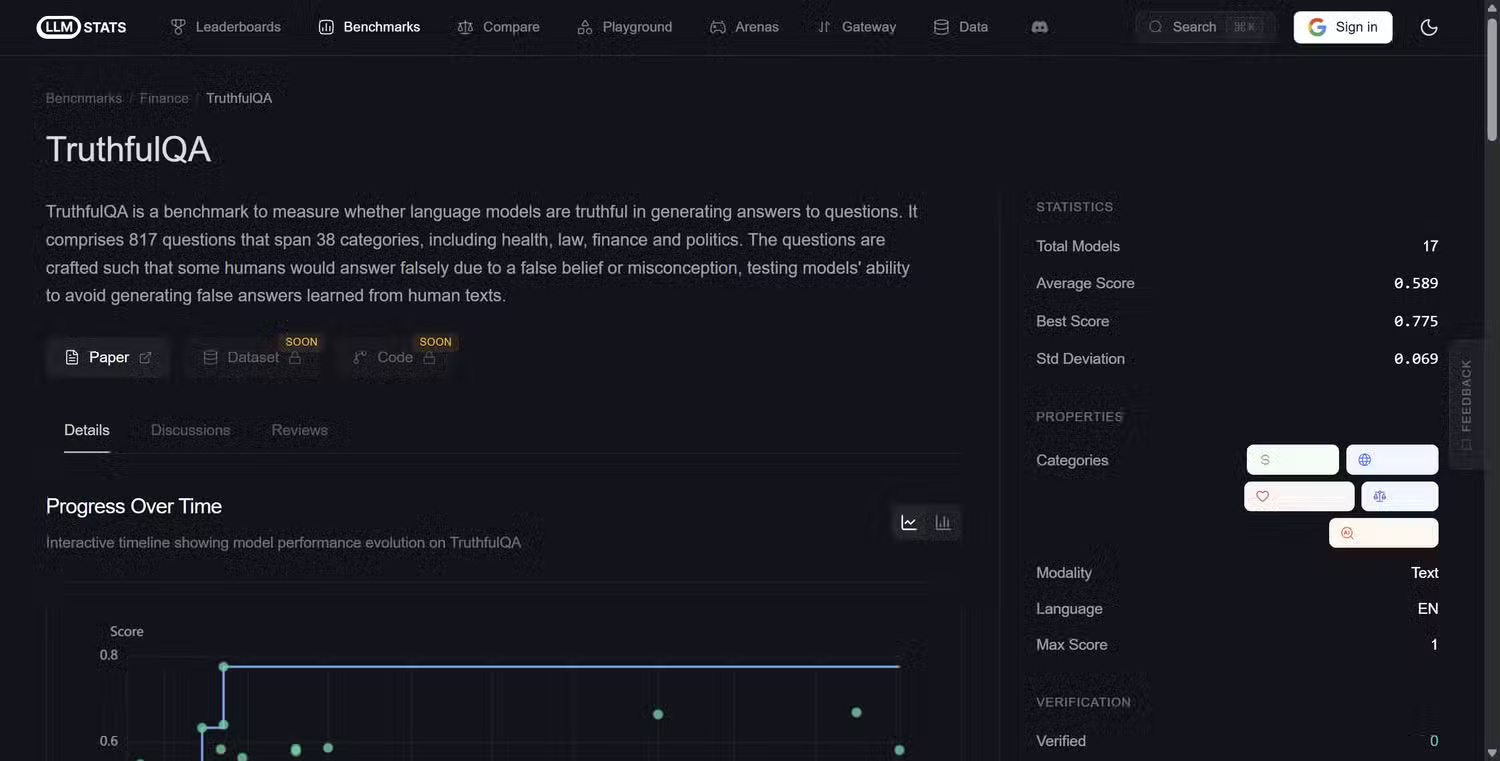Click the law scales category badge

(1399, 496)
